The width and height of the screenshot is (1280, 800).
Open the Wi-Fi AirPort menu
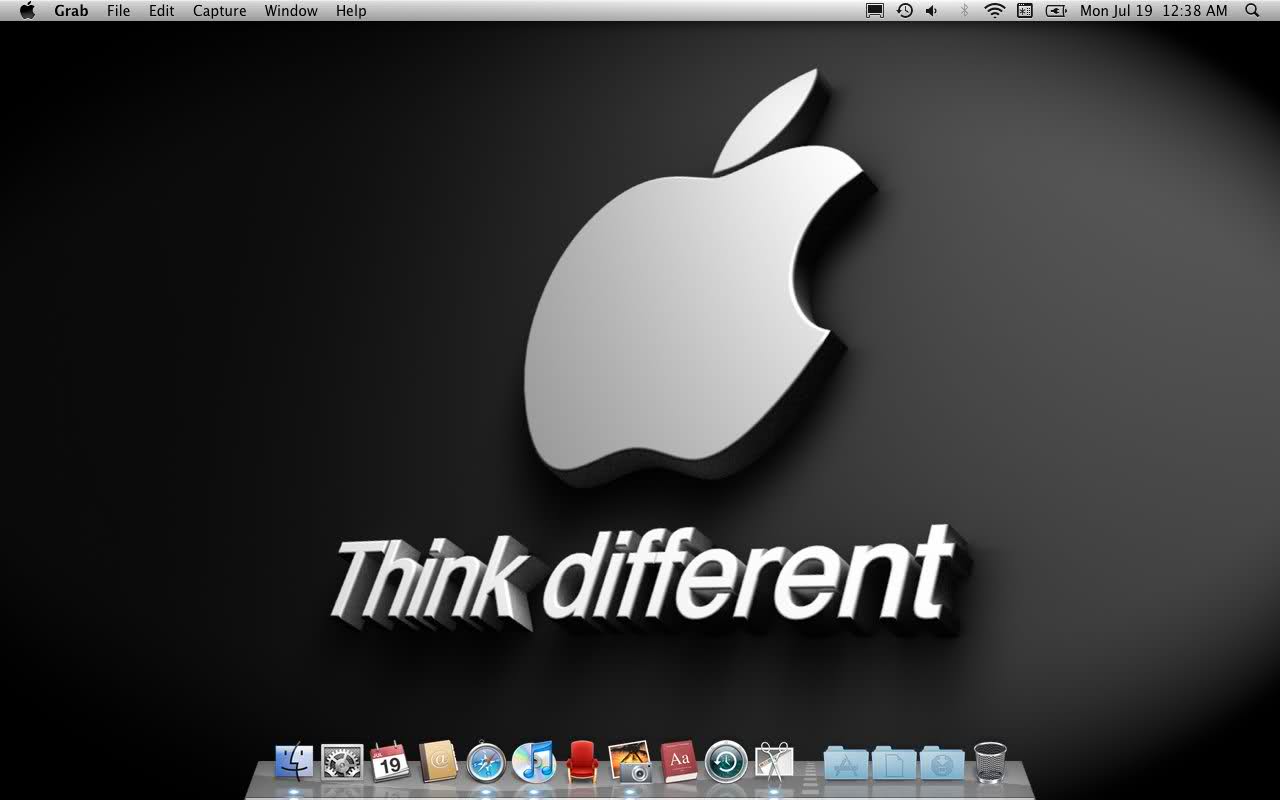tap(994, 11)
